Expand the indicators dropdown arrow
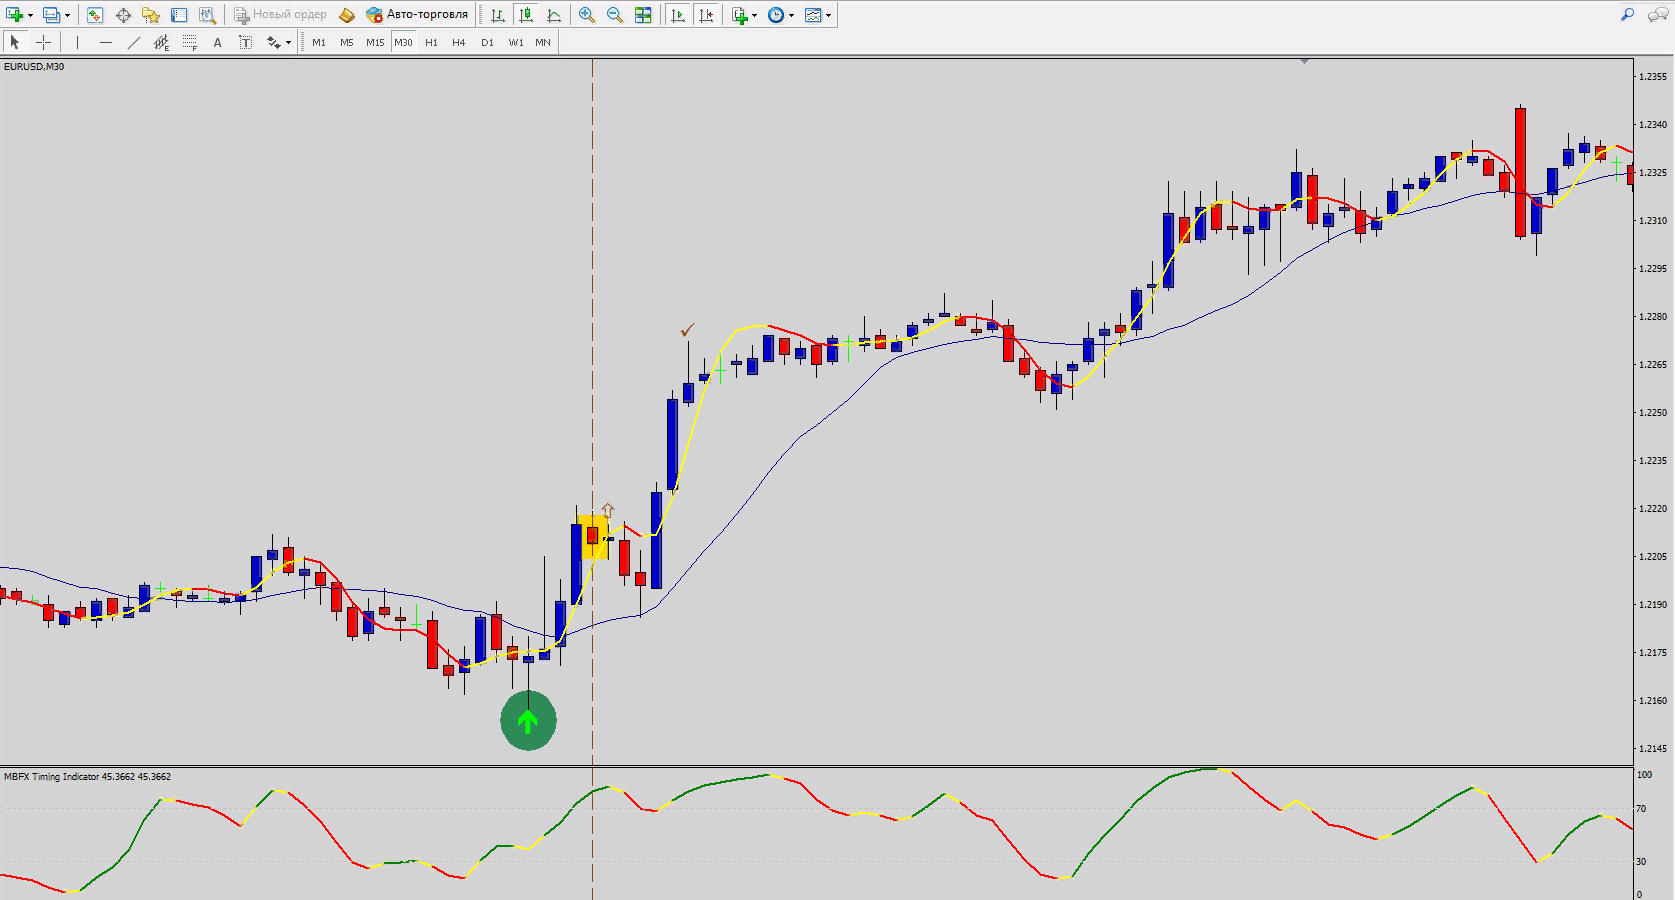The image size is (1675, 900). pyautogui.click(x=755, y=15)
